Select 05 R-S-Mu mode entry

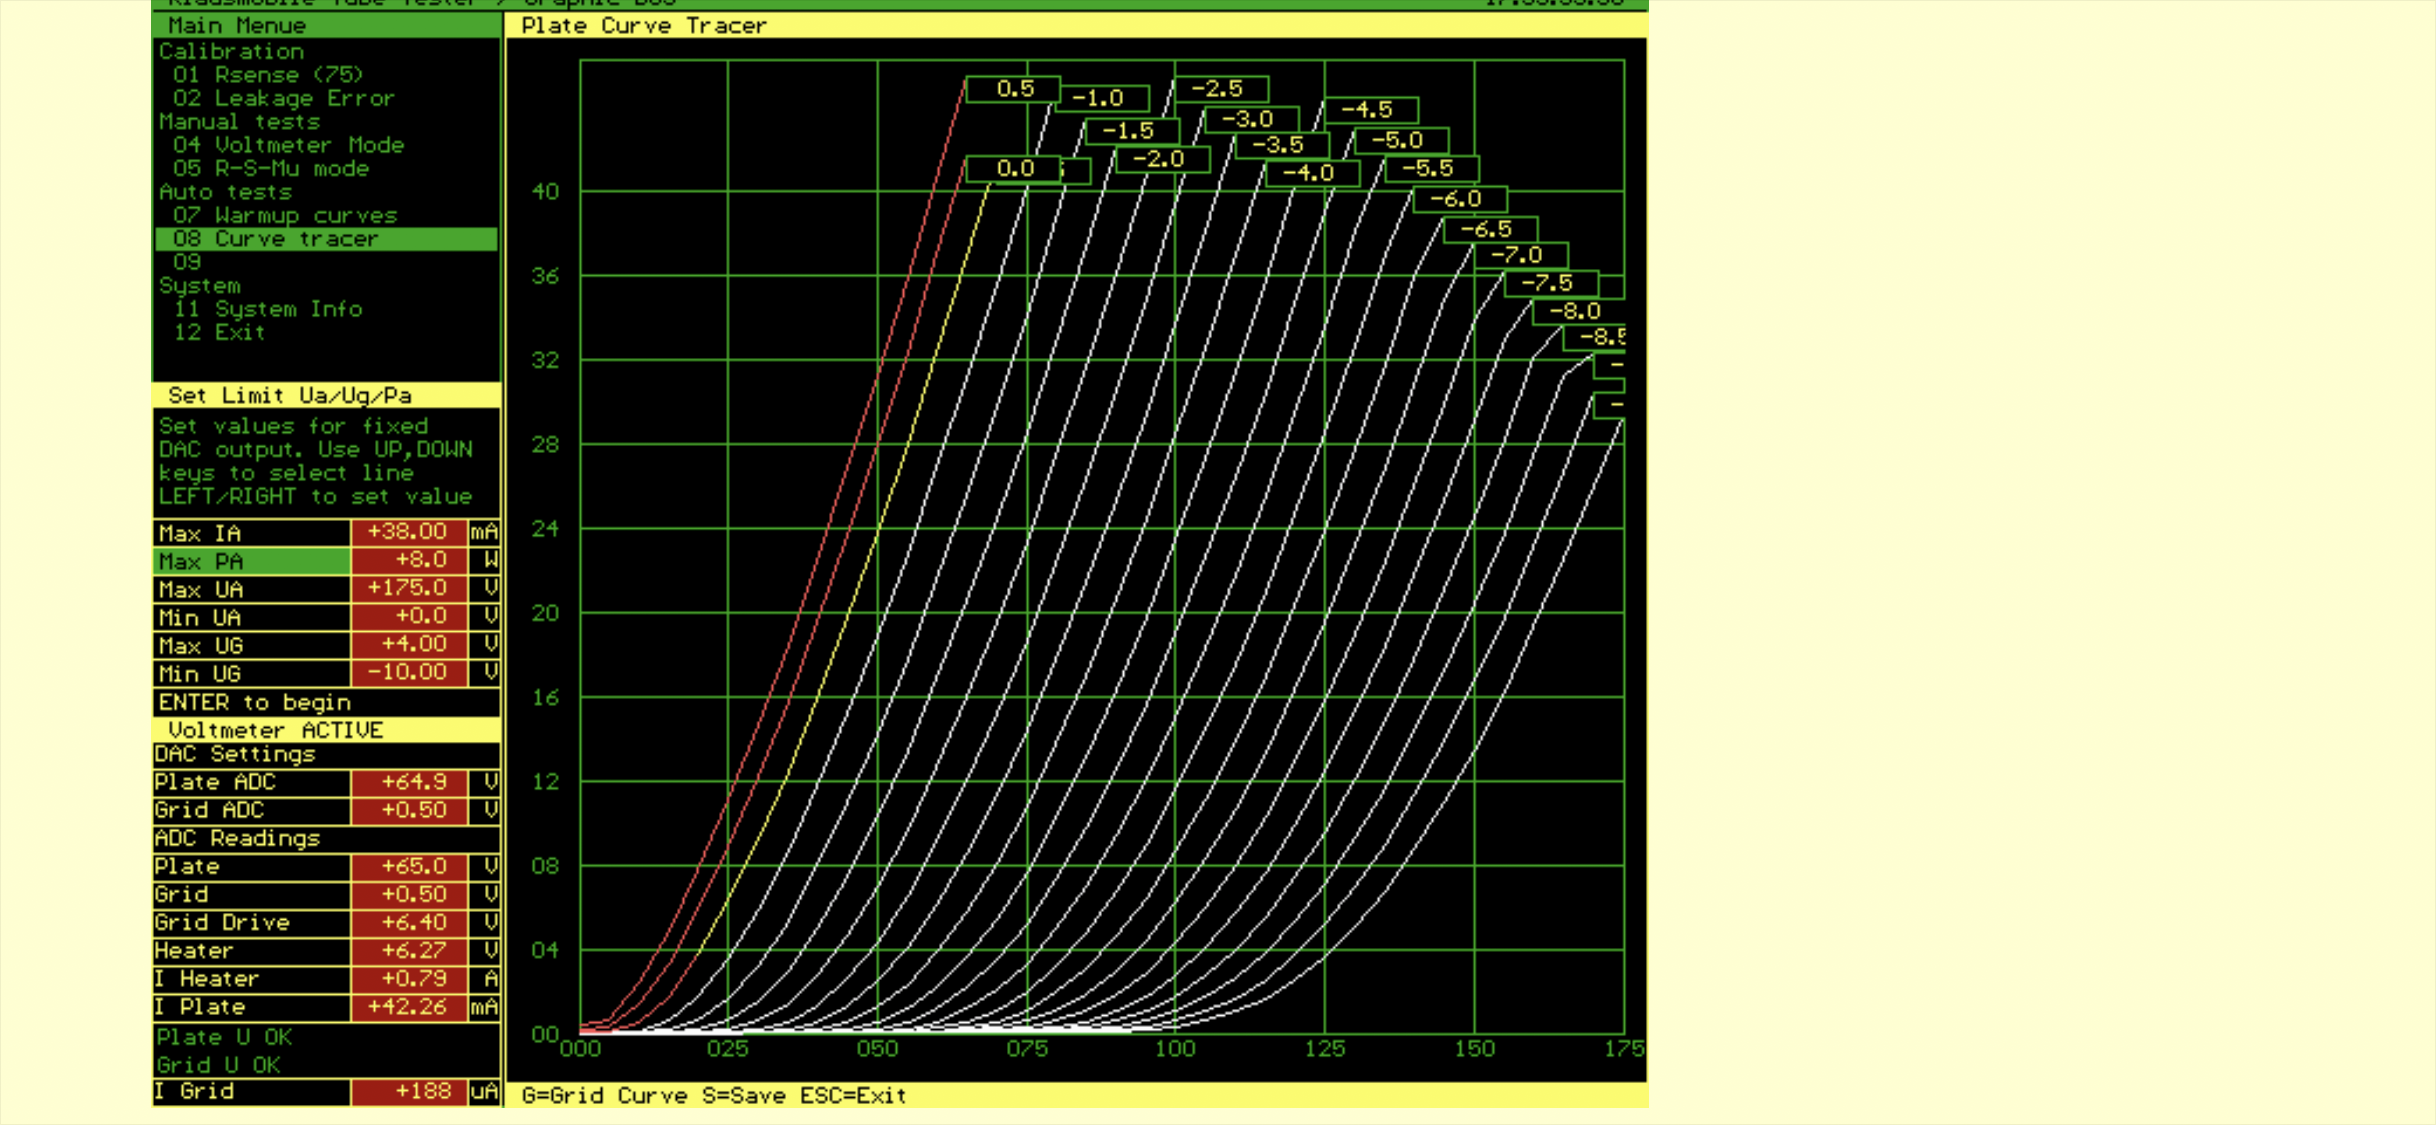coord(271,169)
